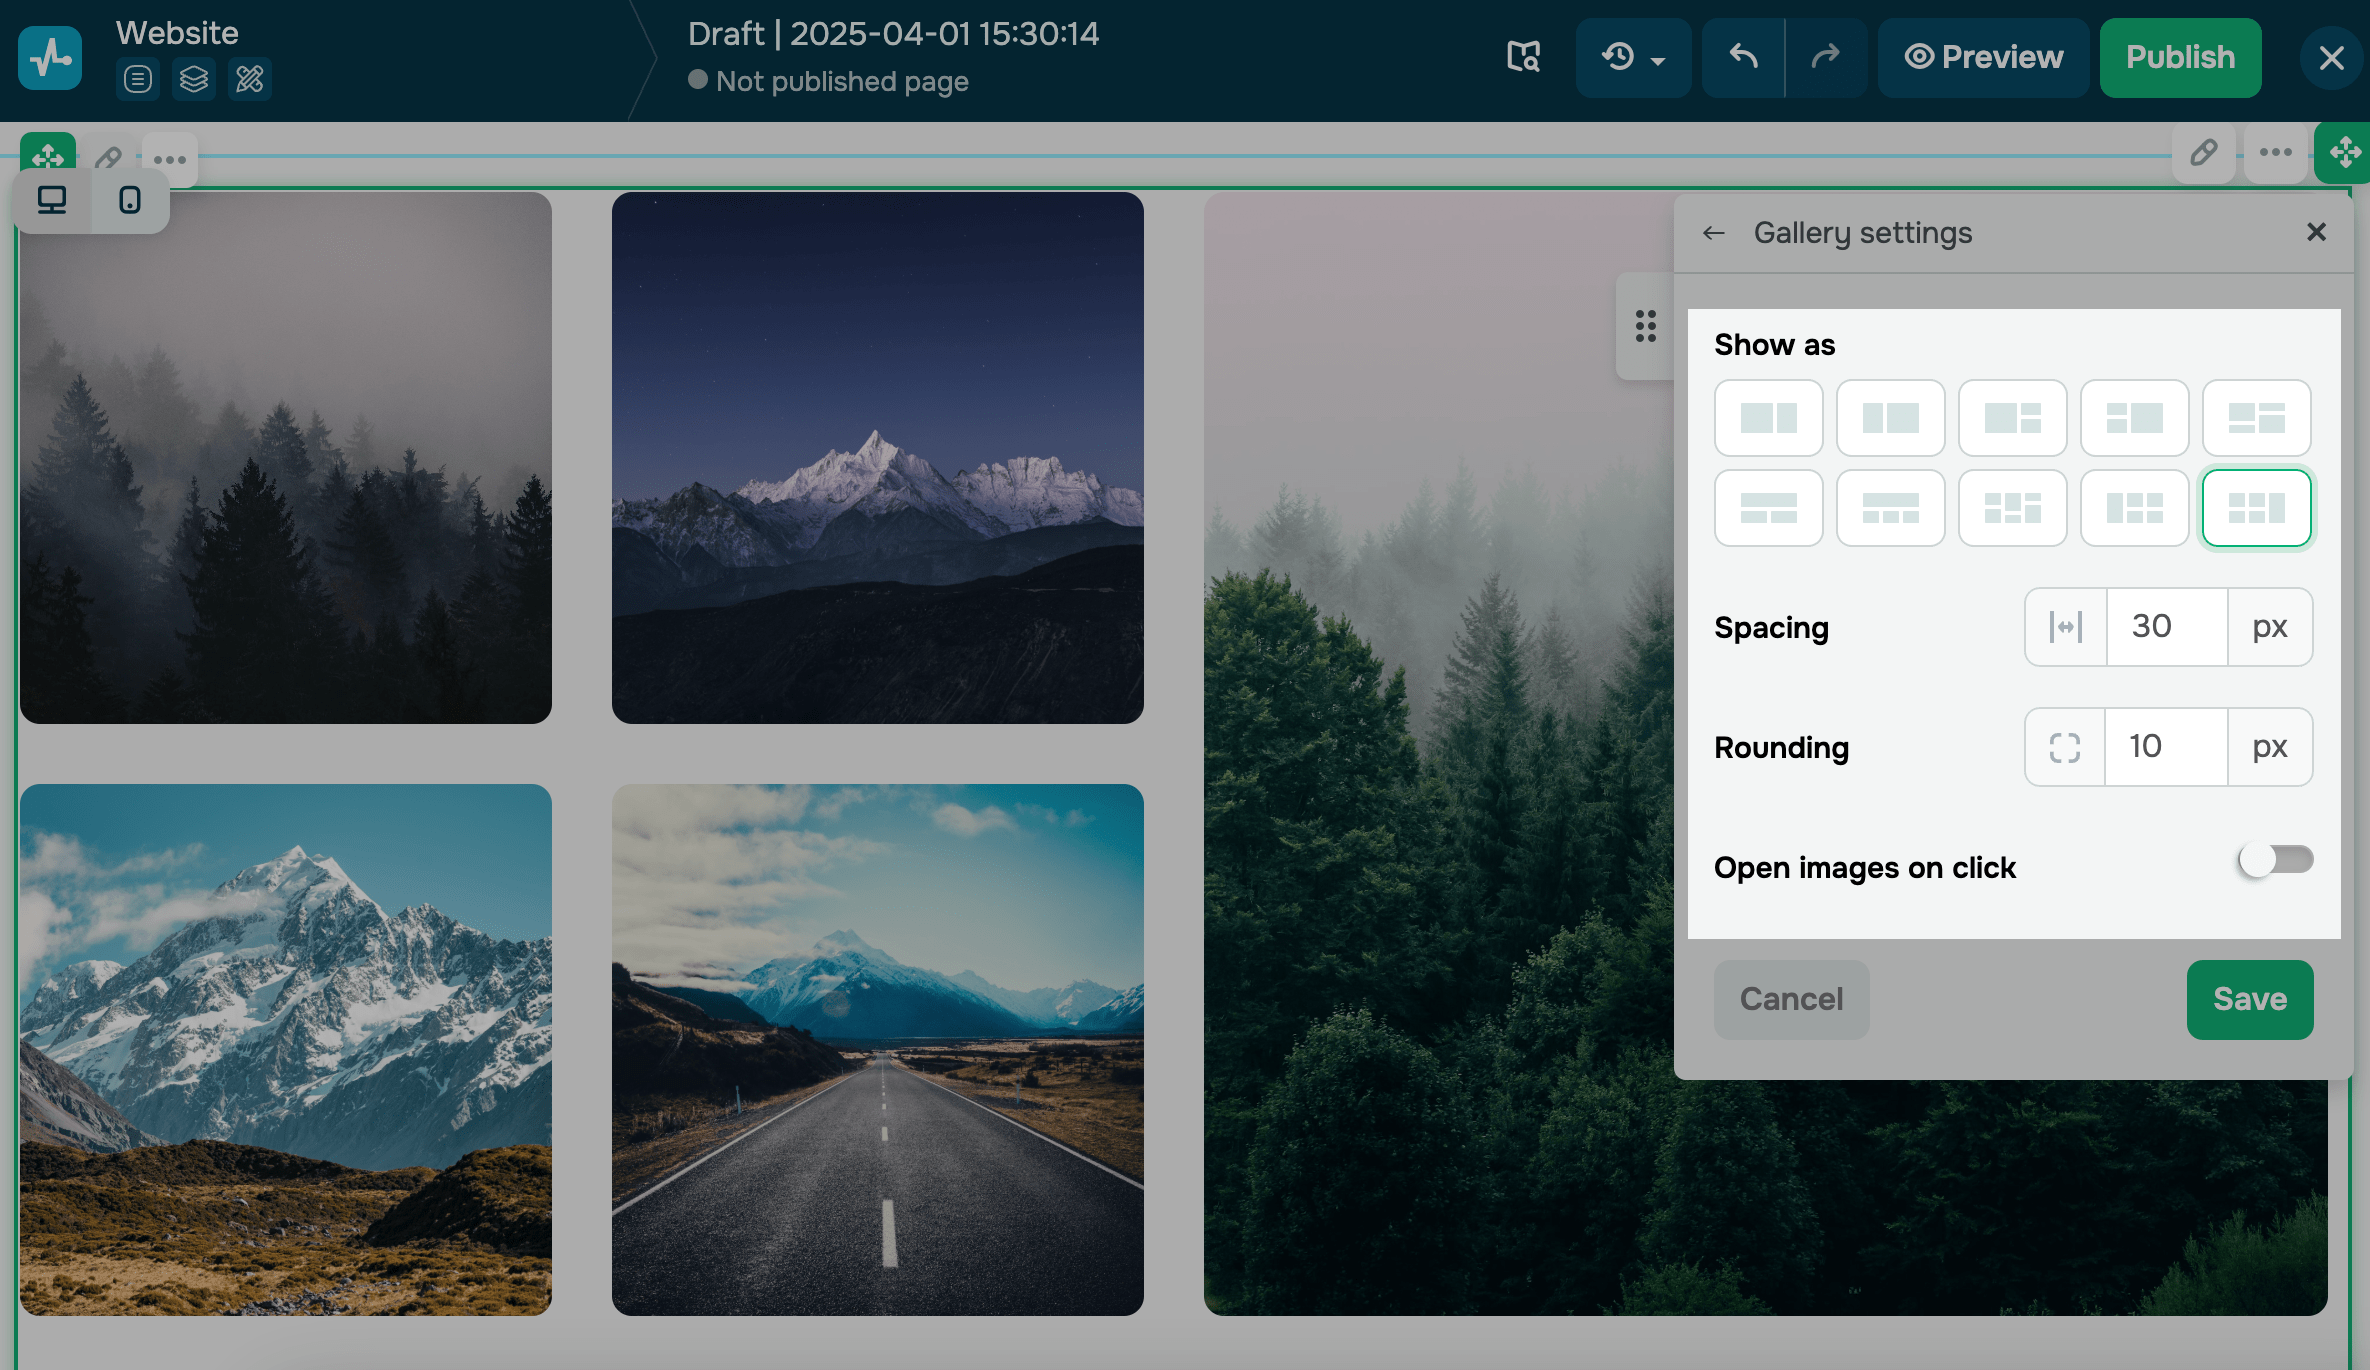The width and height of the screenshot is (2370, 1370).
Task: Open the version history dropdown
Action: coord(1632,57)
